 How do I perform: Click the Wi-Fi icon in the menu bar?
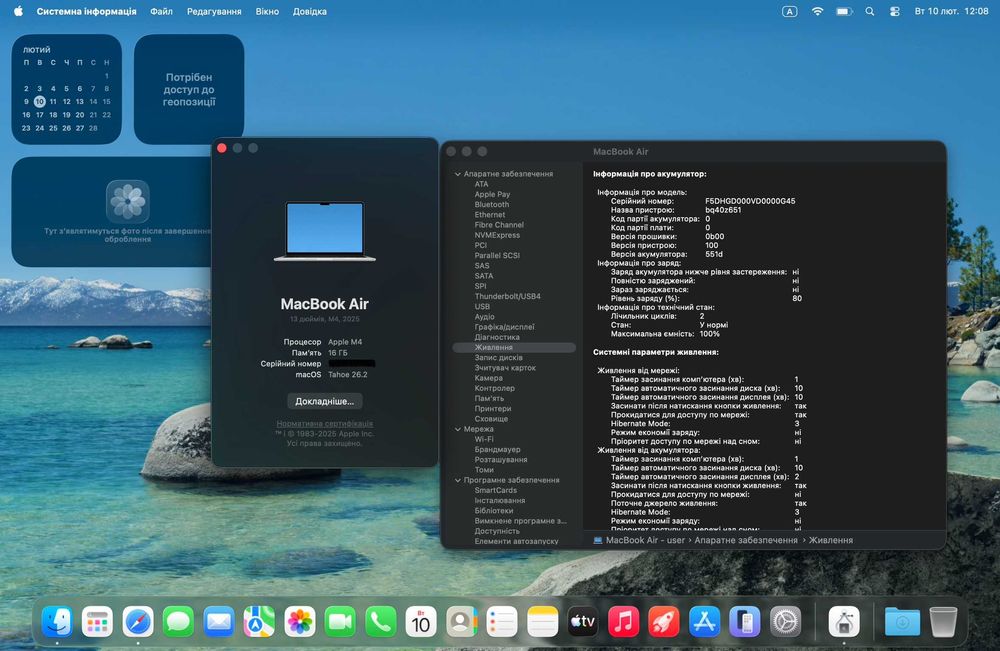click(x=817, y=11)
